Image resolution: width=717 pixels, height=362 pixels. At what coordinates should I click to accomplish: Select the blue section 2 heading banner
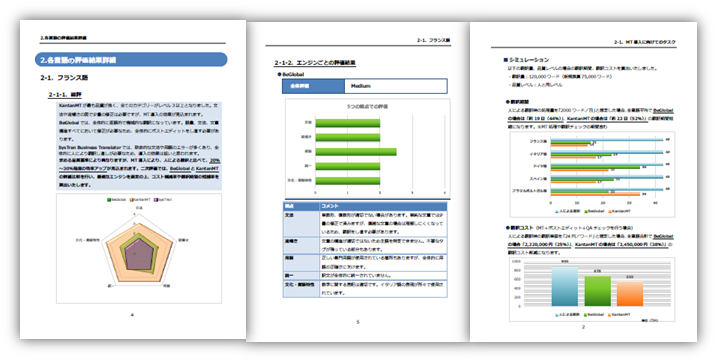click(131, 60)
